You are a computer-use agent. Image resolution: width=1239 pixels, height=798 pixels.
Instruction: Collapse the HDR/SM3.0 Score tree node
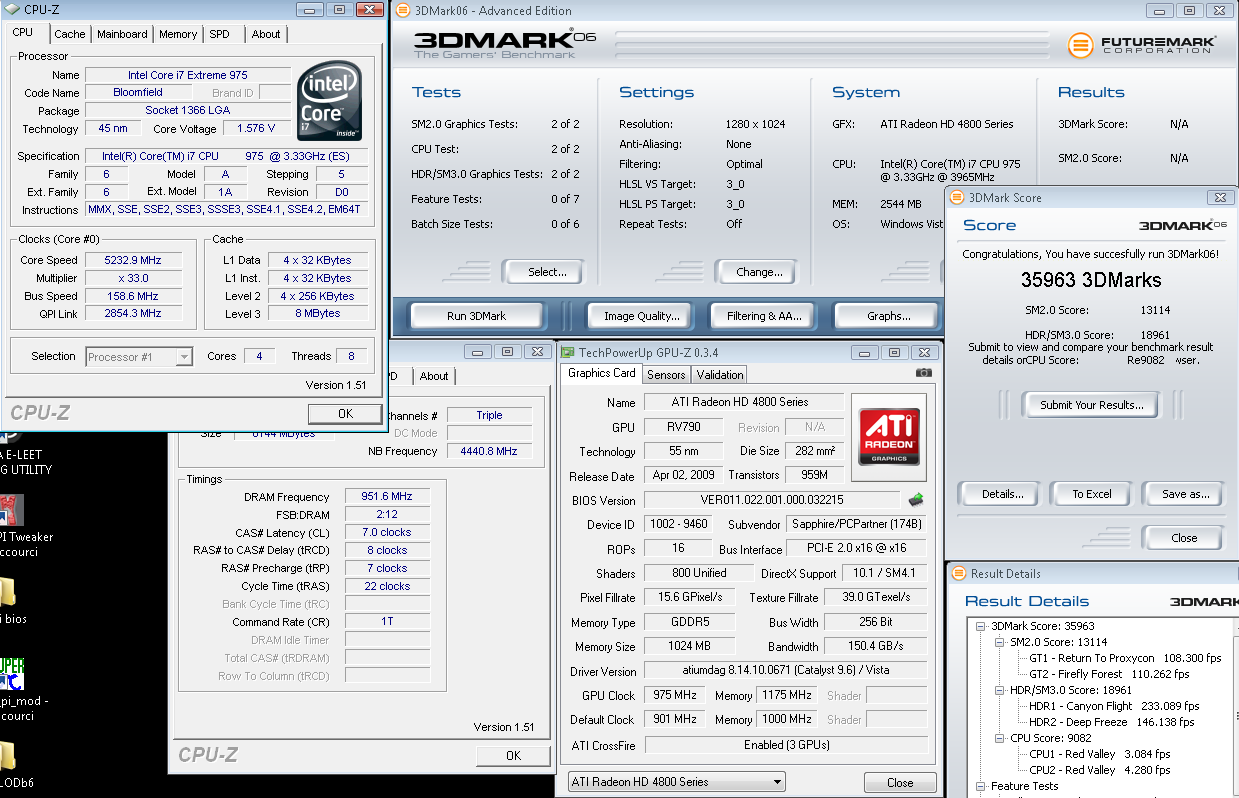[1000, 690]
